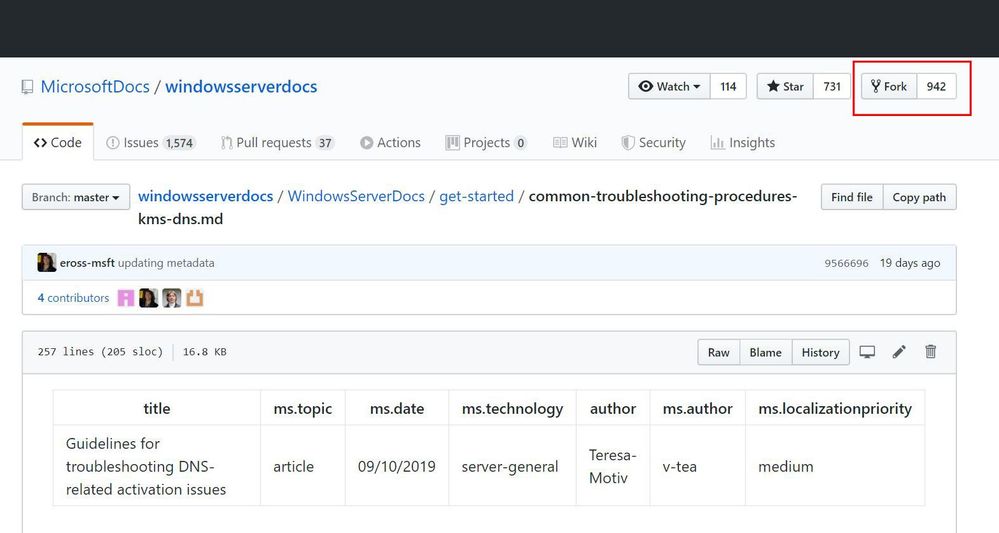Image resolution: width=999 pixels, height=533 pixels.
Task: Click the '16.8 KB' file size
Action: pos(205,352)
